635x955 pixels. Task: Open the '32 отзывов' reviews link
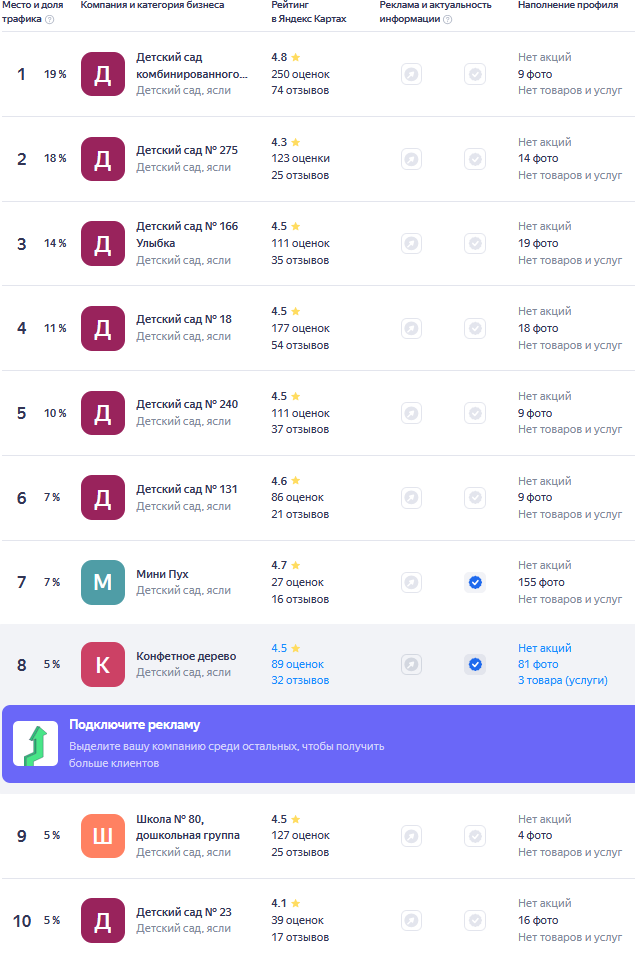point(300,680)
